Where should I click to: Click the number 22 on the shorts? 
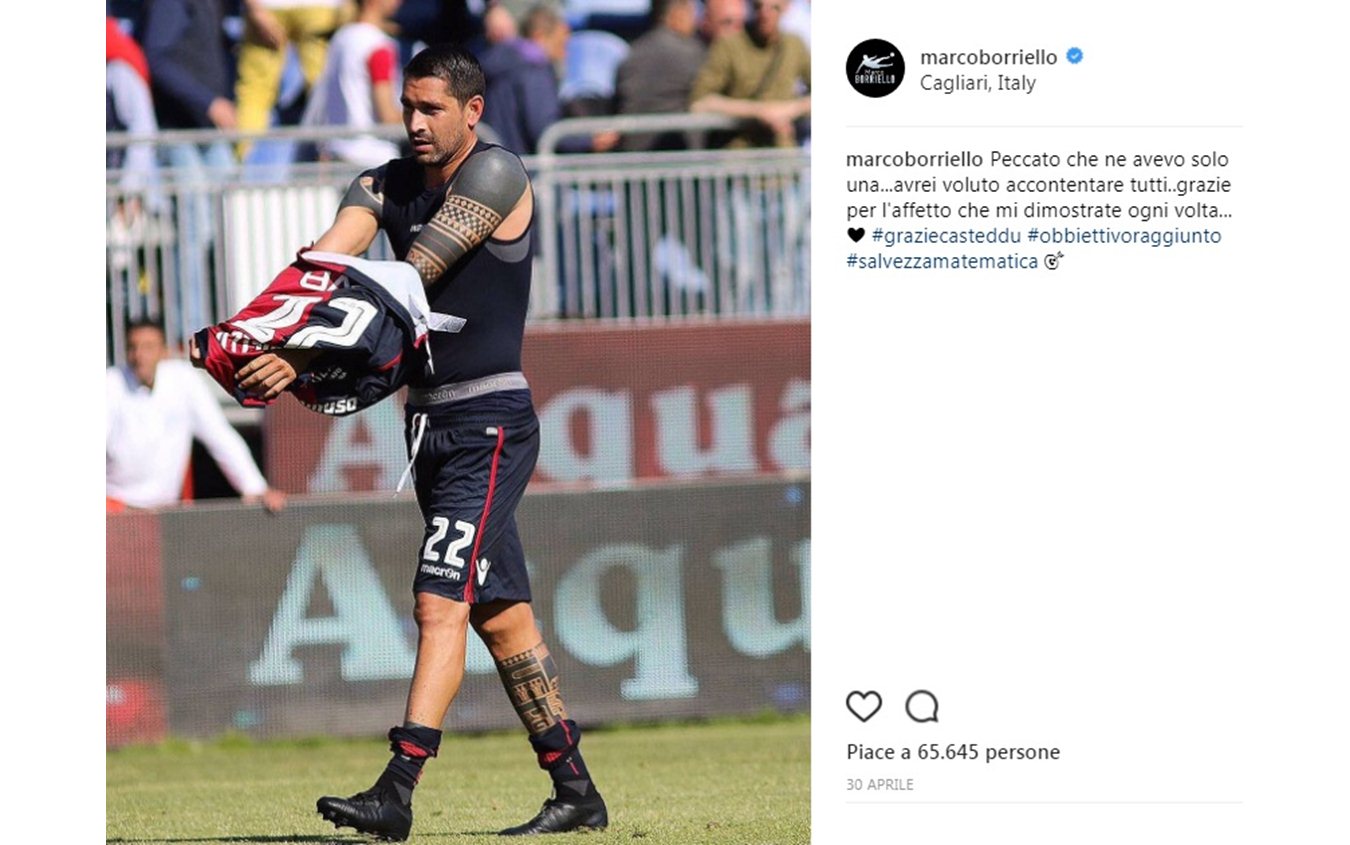click(447, 542)
